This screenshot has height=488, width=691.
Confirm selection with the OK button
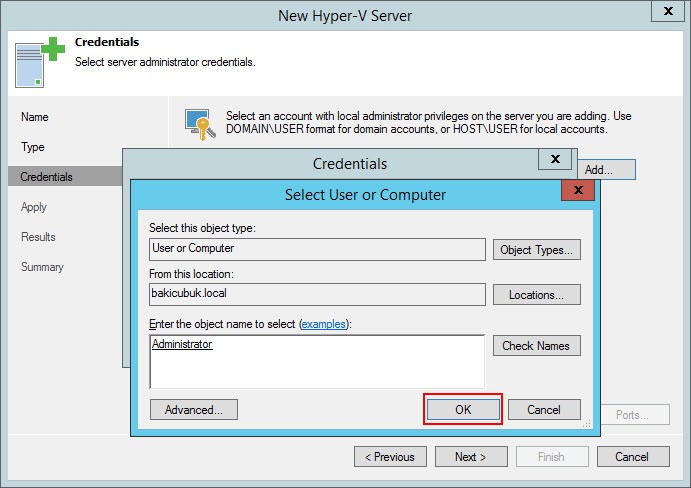pyautogui.click(x=463, y=410)
